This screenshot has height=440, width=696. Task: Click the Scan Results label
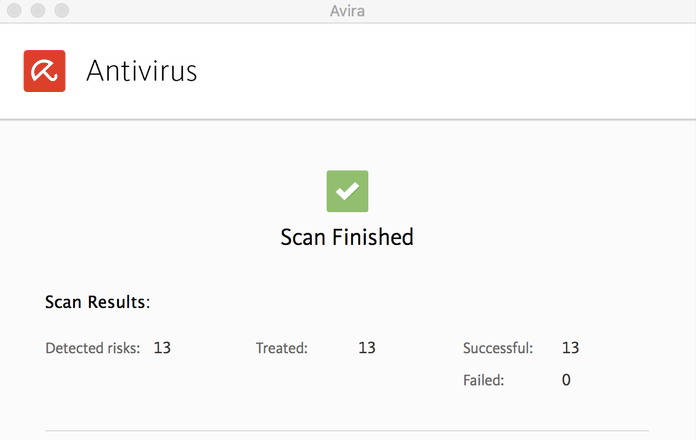(x=98, y=302)
